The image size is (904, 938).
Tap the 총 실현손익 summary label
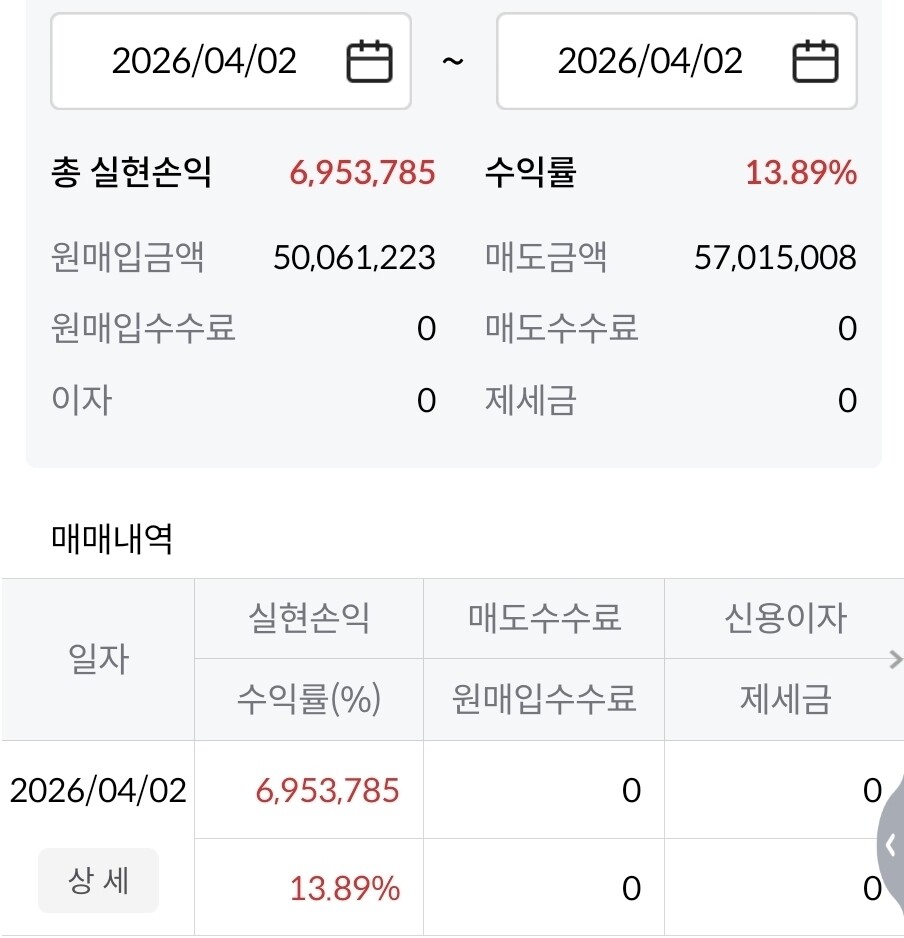tap(131, 173)
